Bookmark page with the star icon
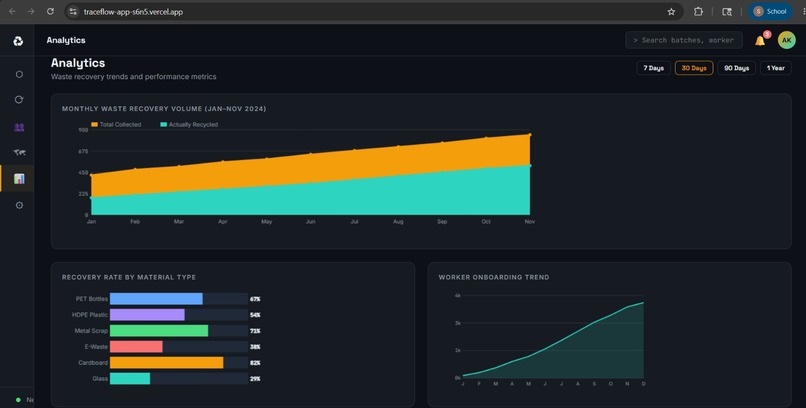This screenshot has height=408, width=806. point(671,11)
